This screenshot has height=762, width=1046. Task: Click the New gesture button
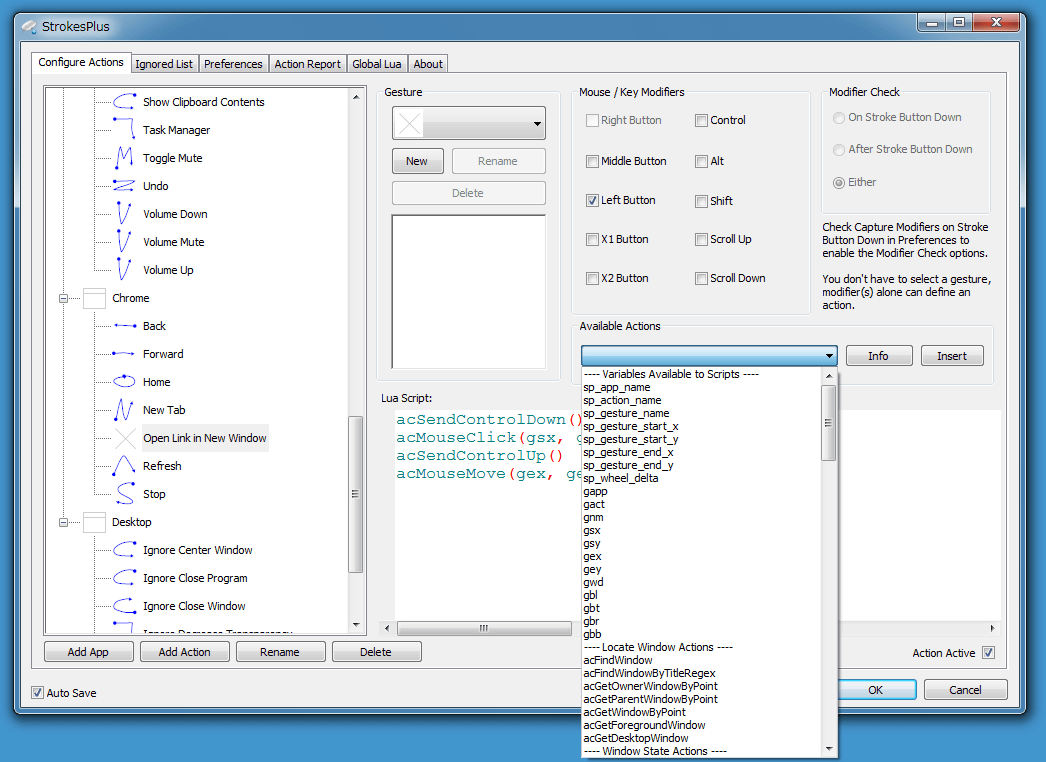tap(417, 161)
